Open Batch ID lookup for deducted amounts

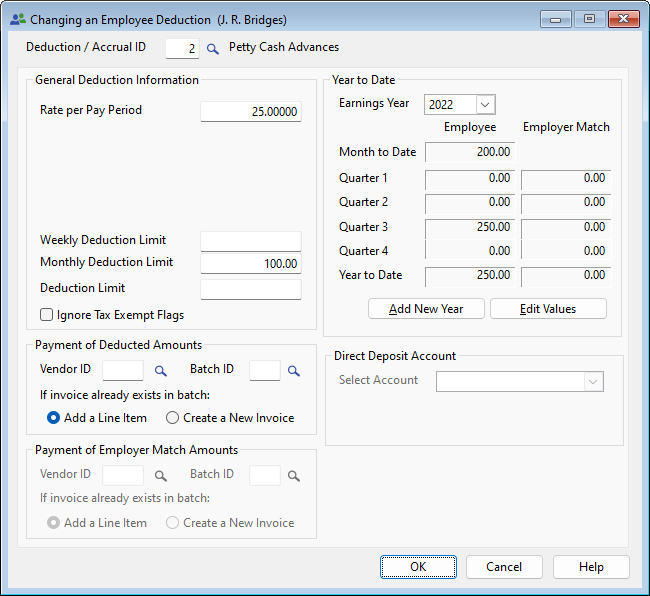coord(294,371)
